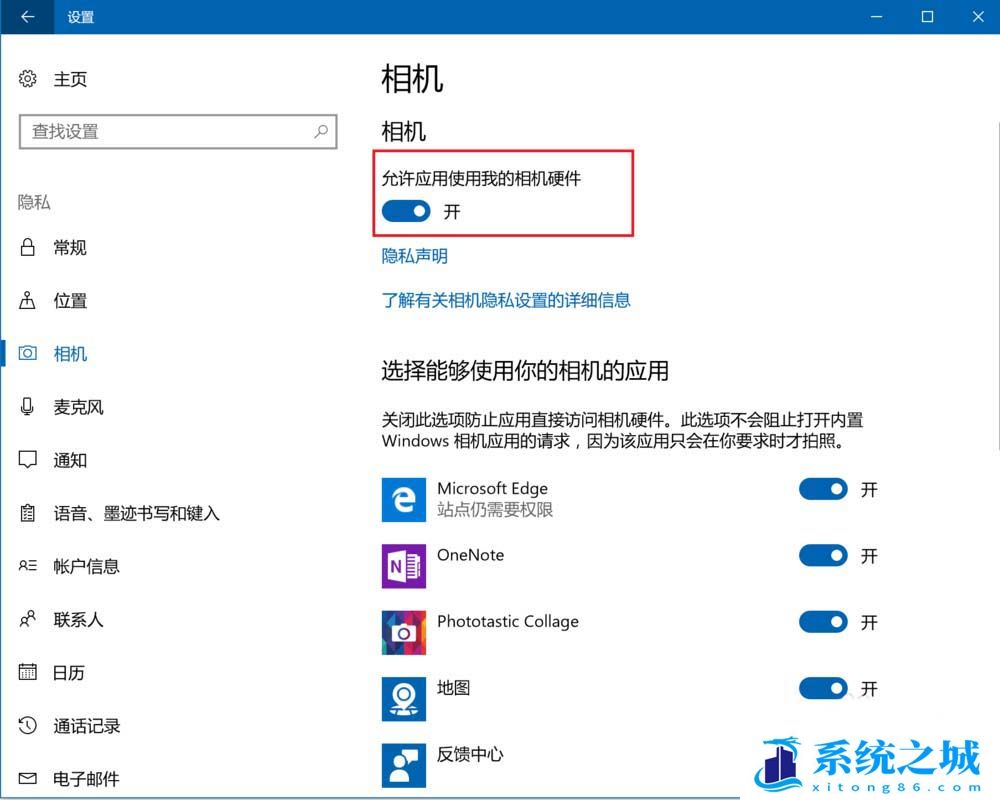Click the microphone icon in sidebar

click(27, 406)
